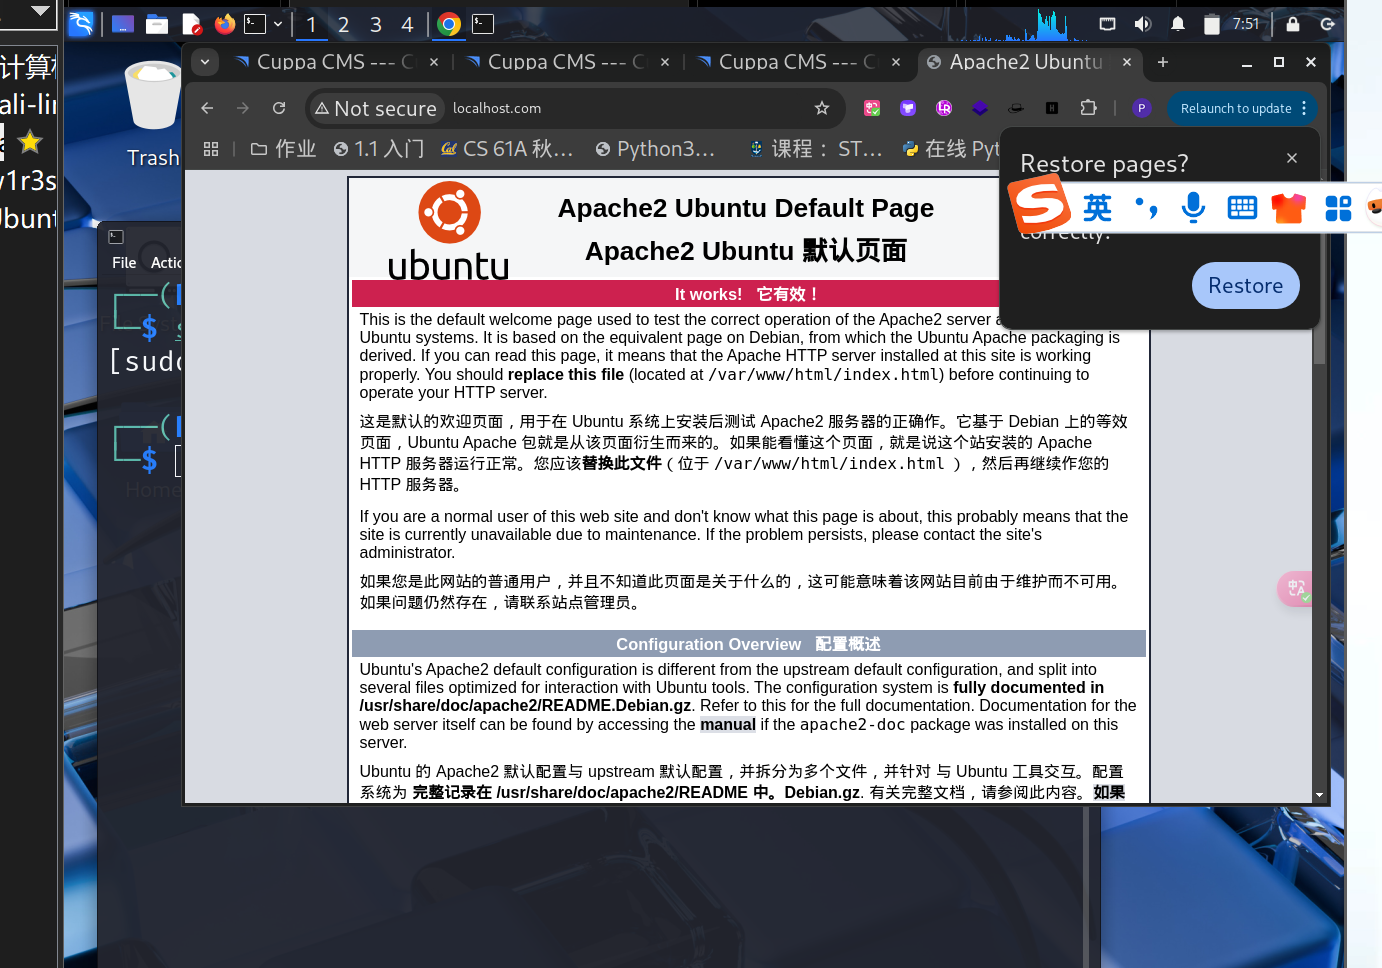Screen dimensions: 1382x968
Task: Open the 在线 Python bookmark
Action: pyautogui.click(x=950, y=149)
